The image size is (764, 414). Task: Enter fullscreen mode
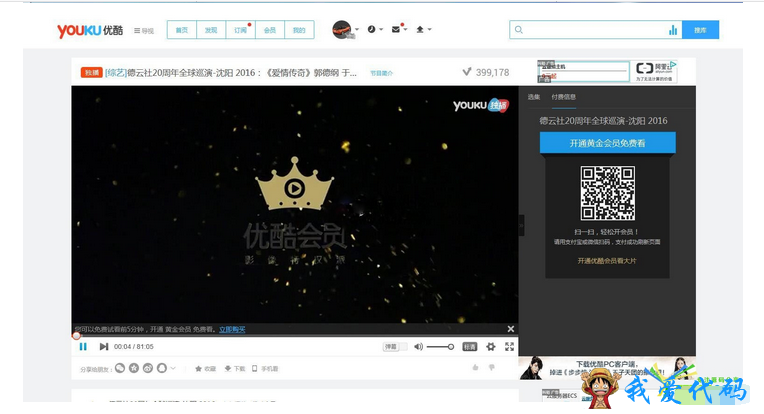510,346
